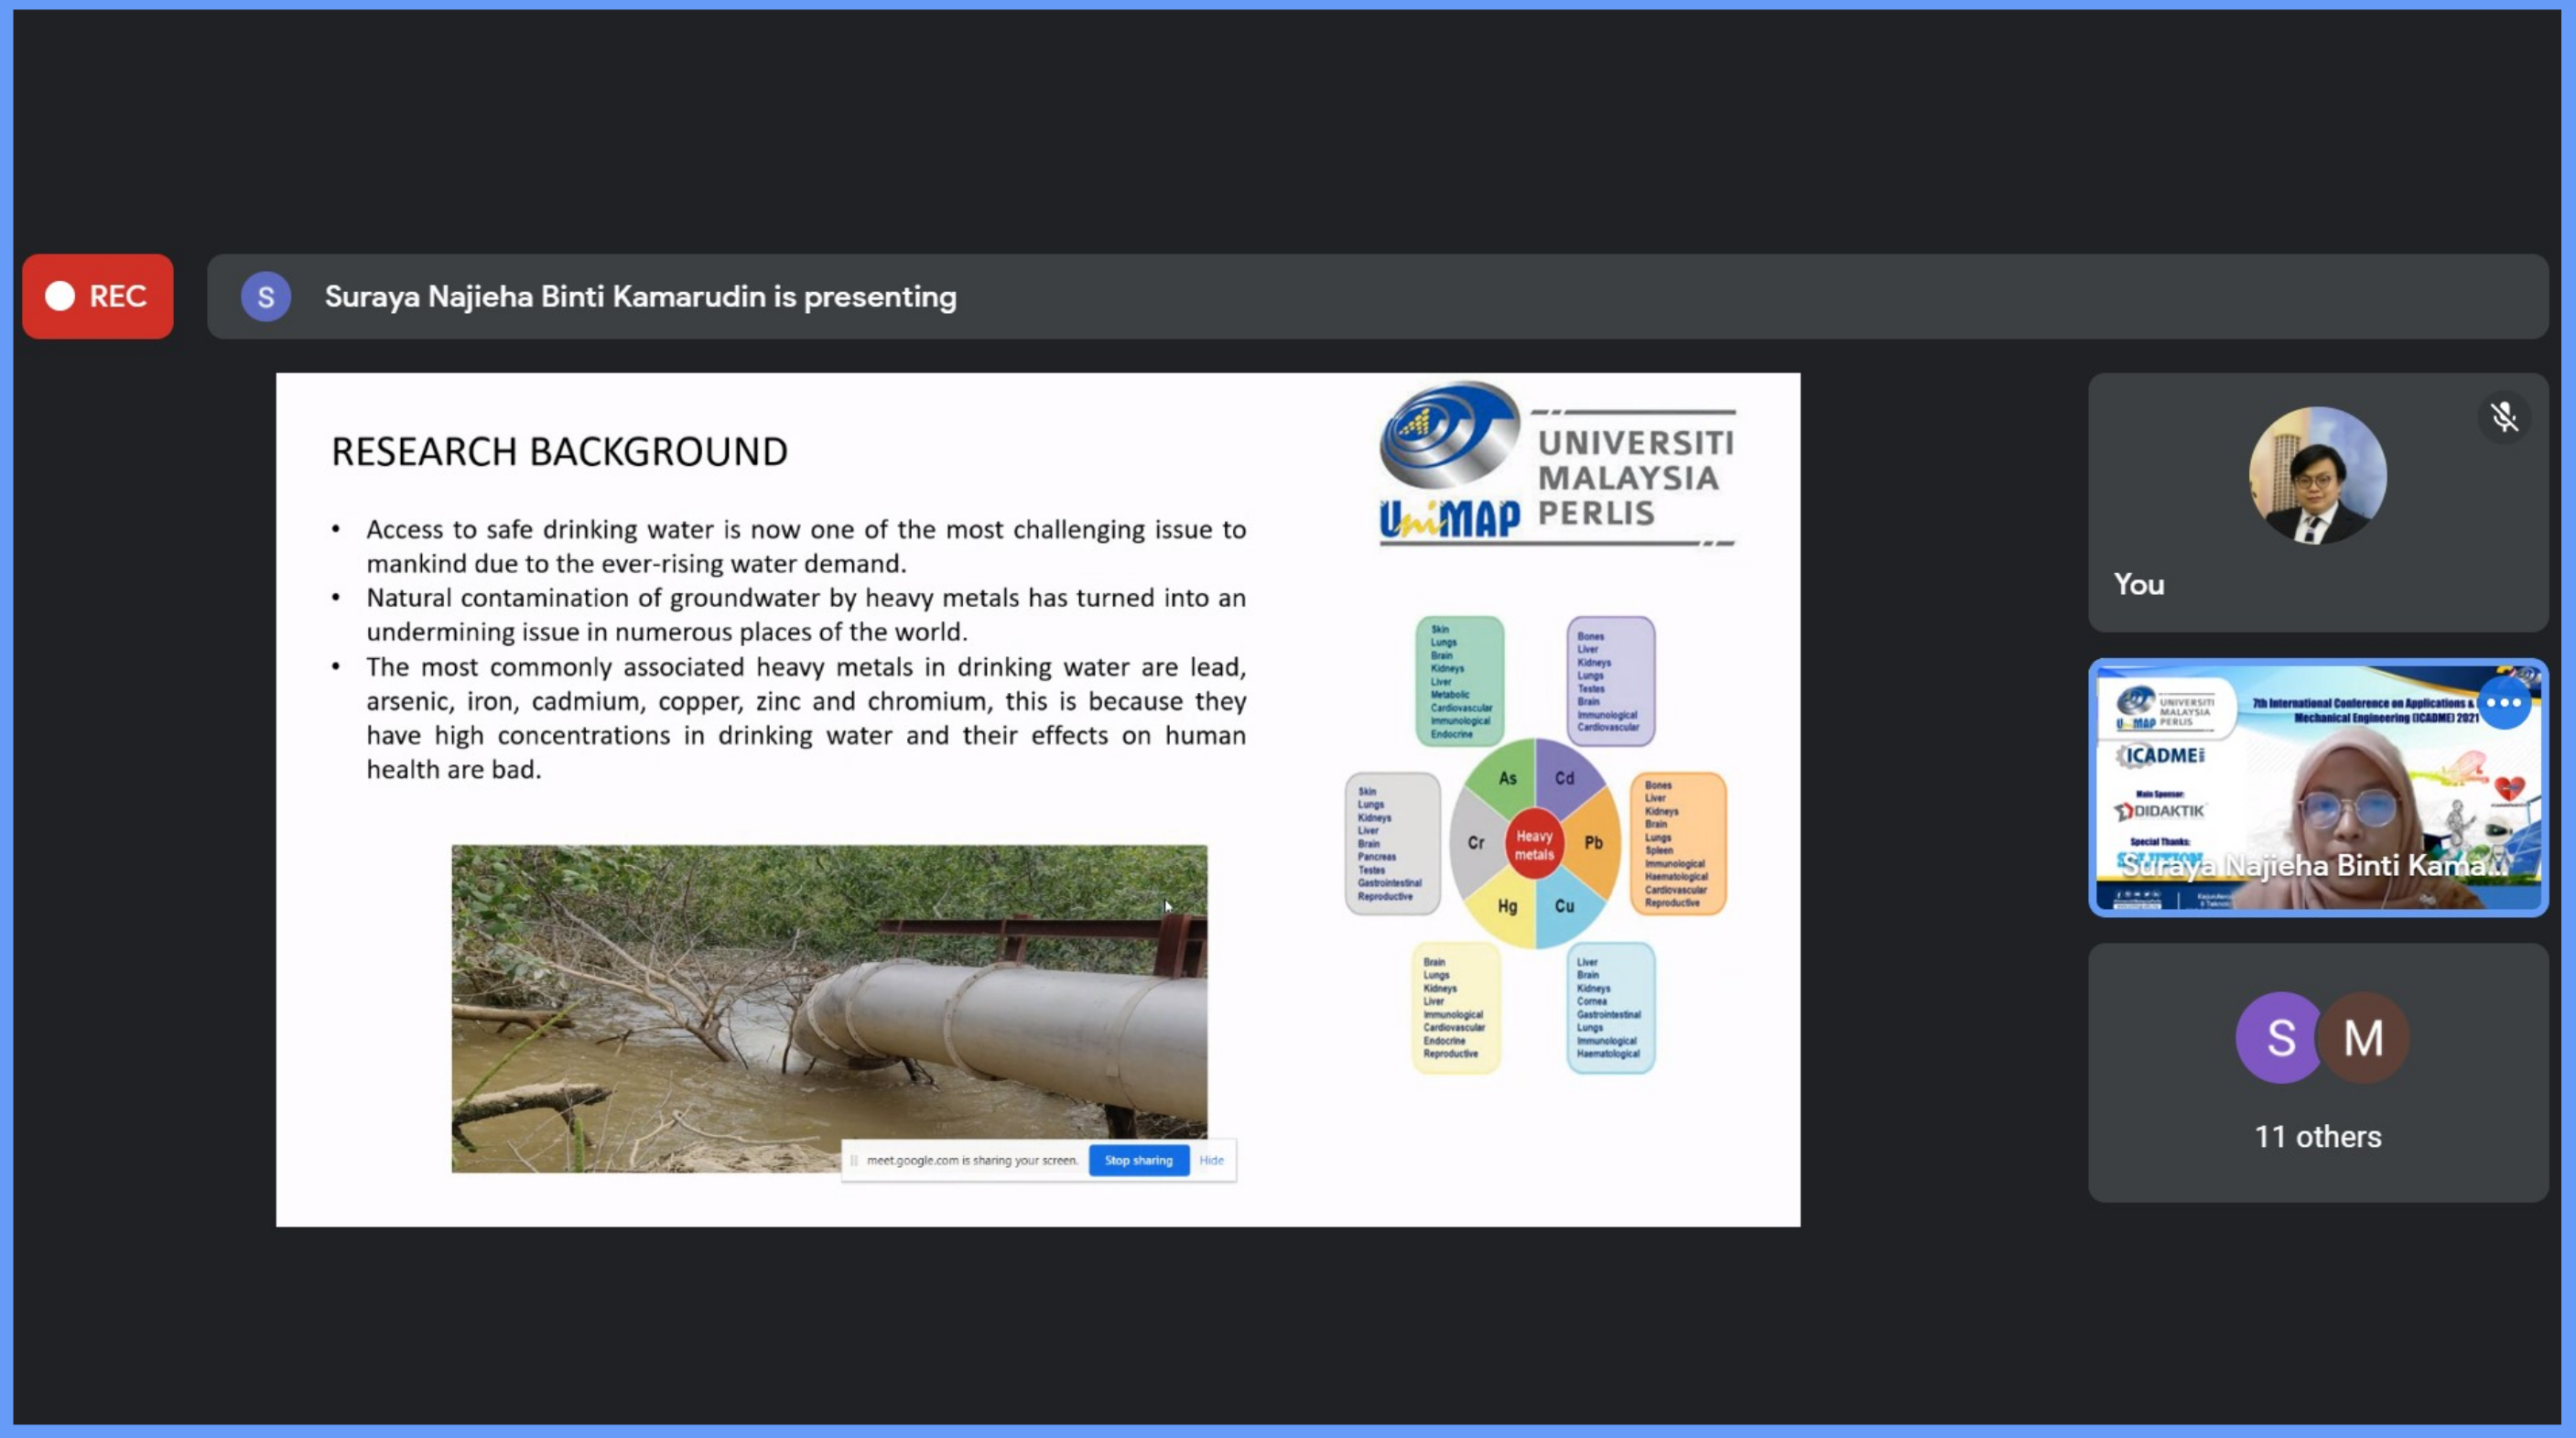Click the red Heavy metals center circle
Image resolution: width=2576 pixels, height=1438 pixels.
tap(1534, 845)
